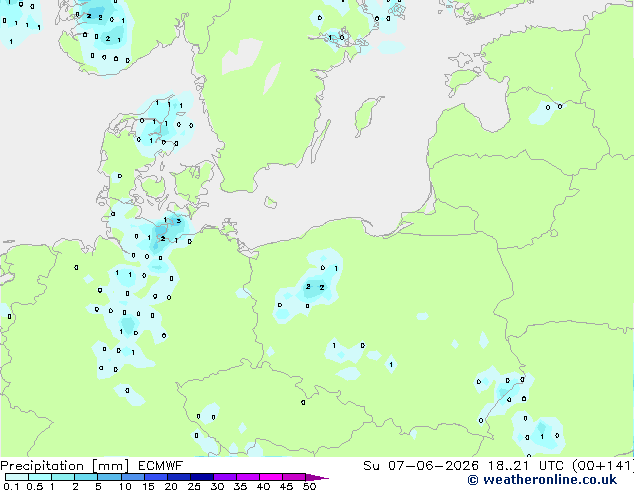This screenshot has height=490, width=634.
Task: Click the 2–5 mm legend color box
Action: click(x=86, y=477)
